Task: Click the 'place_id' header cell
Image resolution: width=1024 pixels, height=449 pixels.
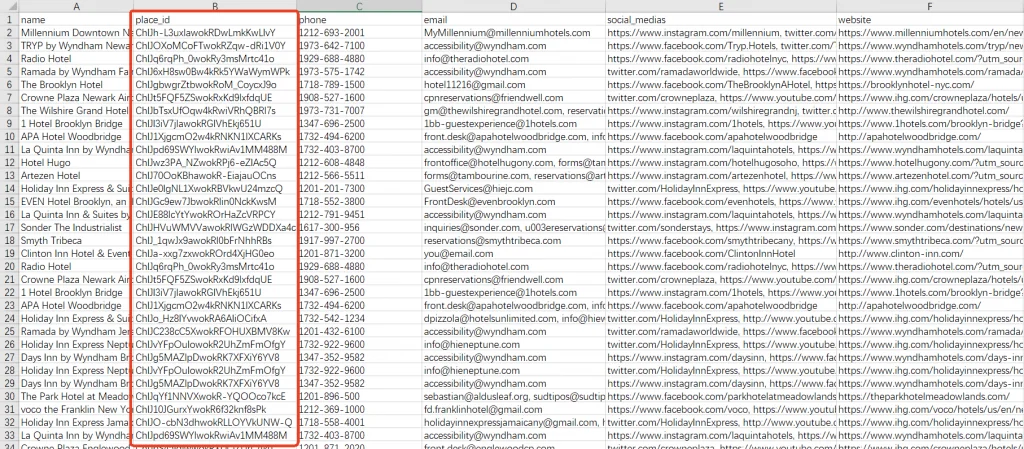Action: pos(215,20)
